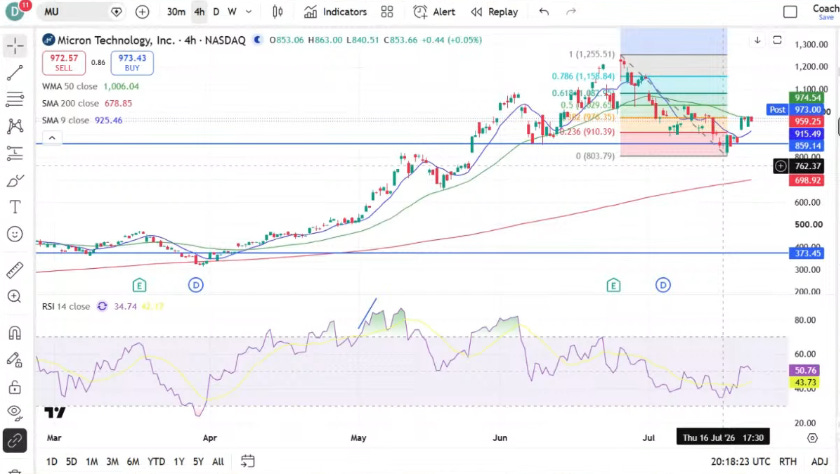Click the July dividend D marker
840x474 pixels.
point(663,285)
